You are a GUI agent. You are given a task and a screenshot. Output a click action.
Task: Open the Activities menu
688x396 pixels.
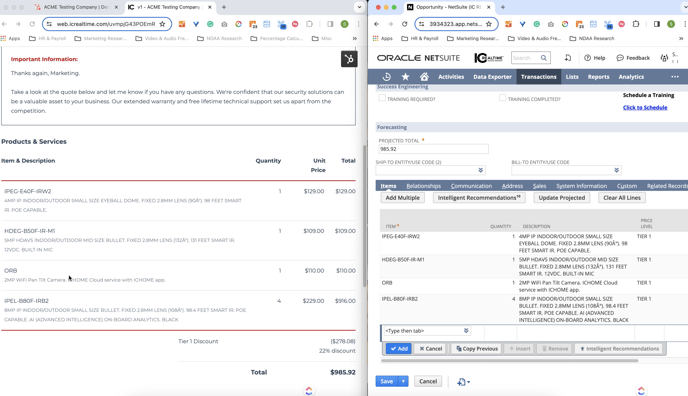pos(451,77)
